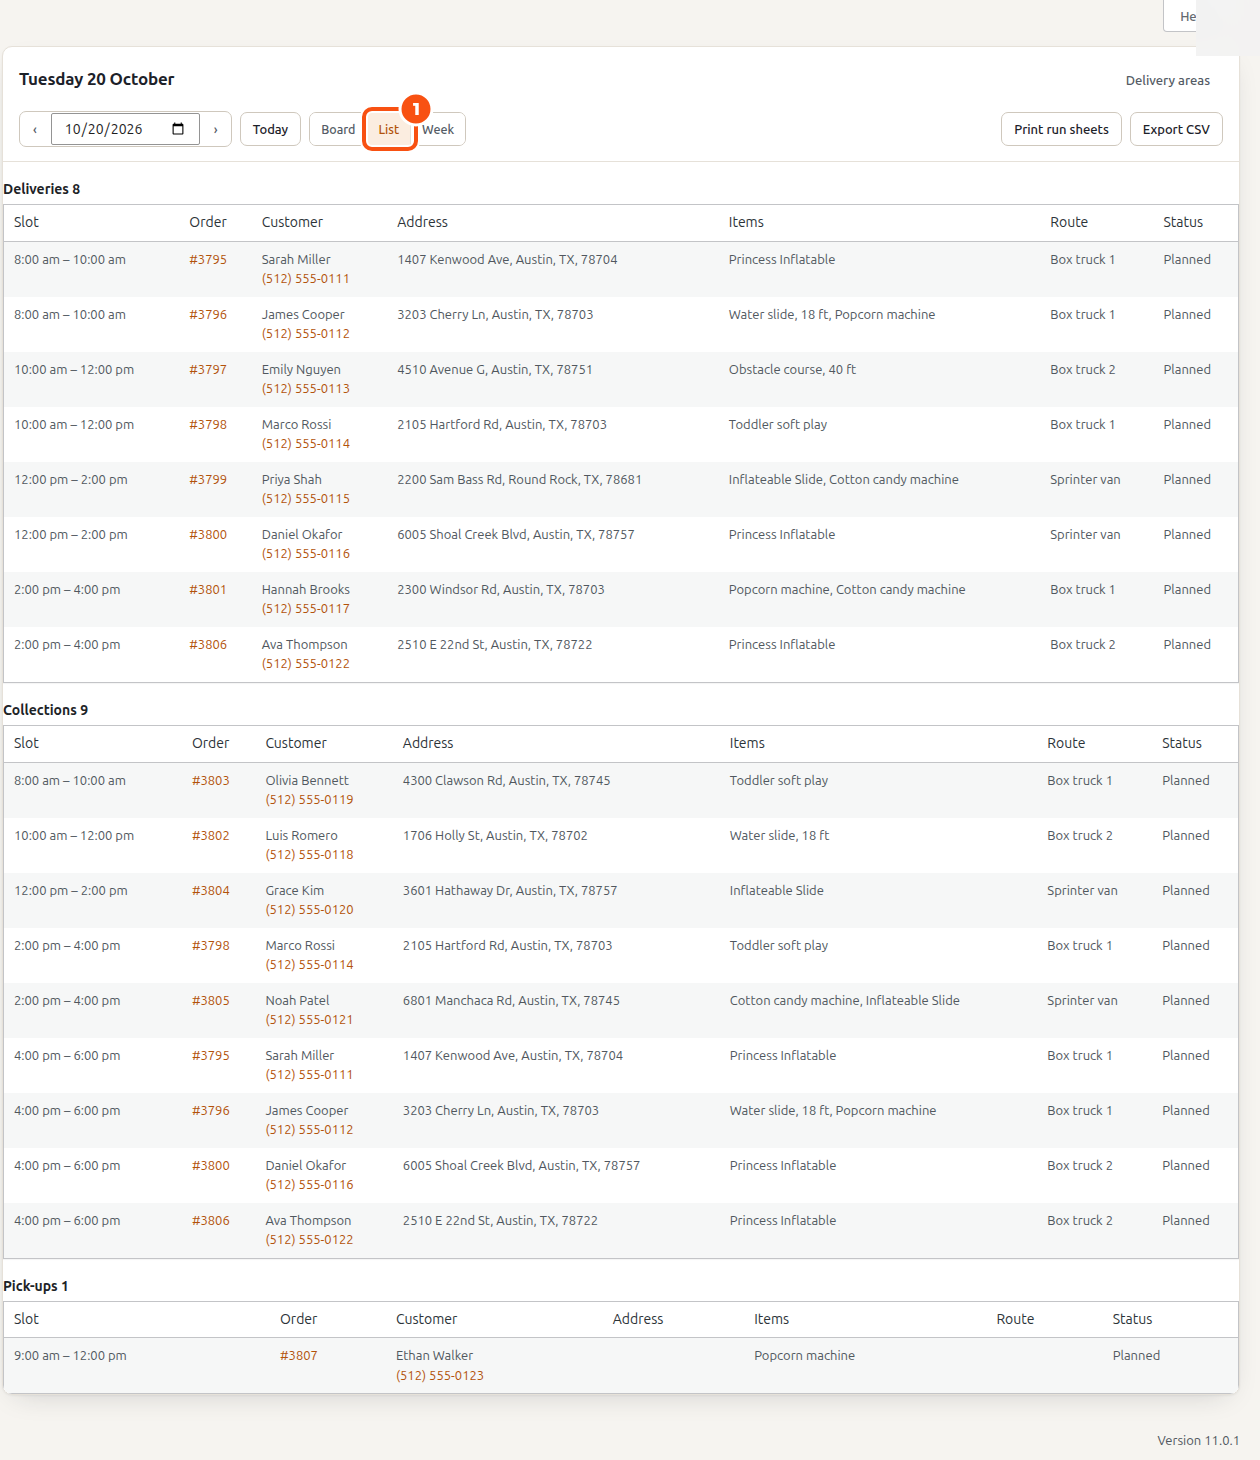Call Grace Kim phone (512) 555-0120
The width and height of the screenshot is (1260, 1460).
[x=309, y=909]
